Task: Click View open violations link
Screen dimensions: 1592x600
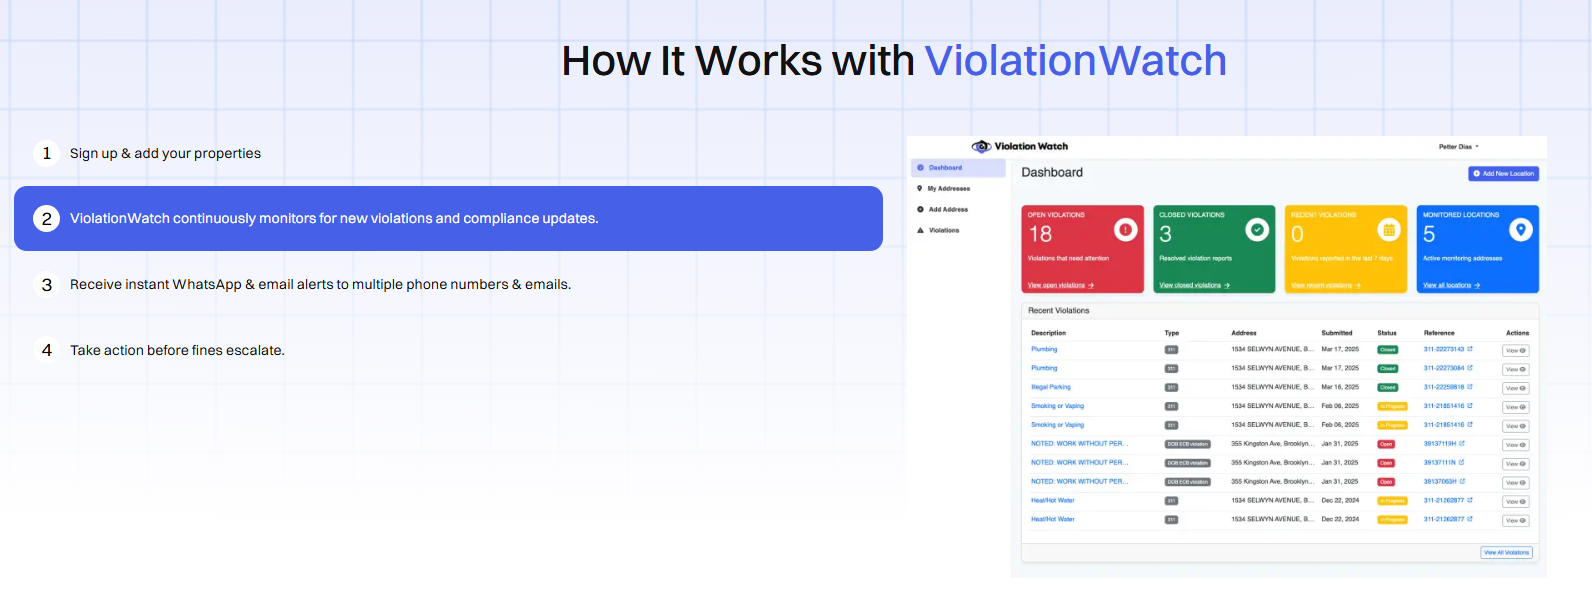Action: [1061, 285]
